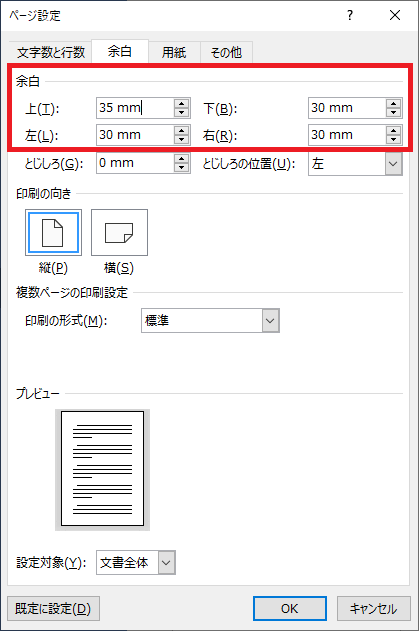The image size is (419, 631).
Task: Click the help question mark icon
Action: (350, 15)
